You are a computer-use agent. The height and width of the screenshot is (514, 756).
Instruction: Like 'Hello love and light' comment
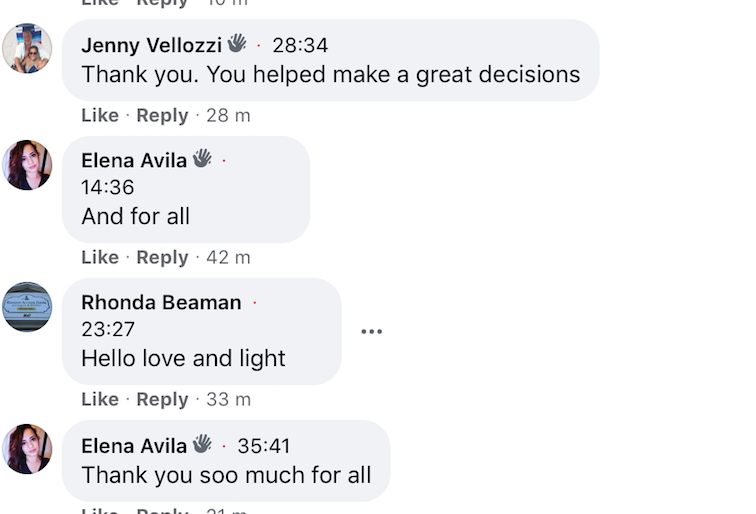click(x=100, y=399)
